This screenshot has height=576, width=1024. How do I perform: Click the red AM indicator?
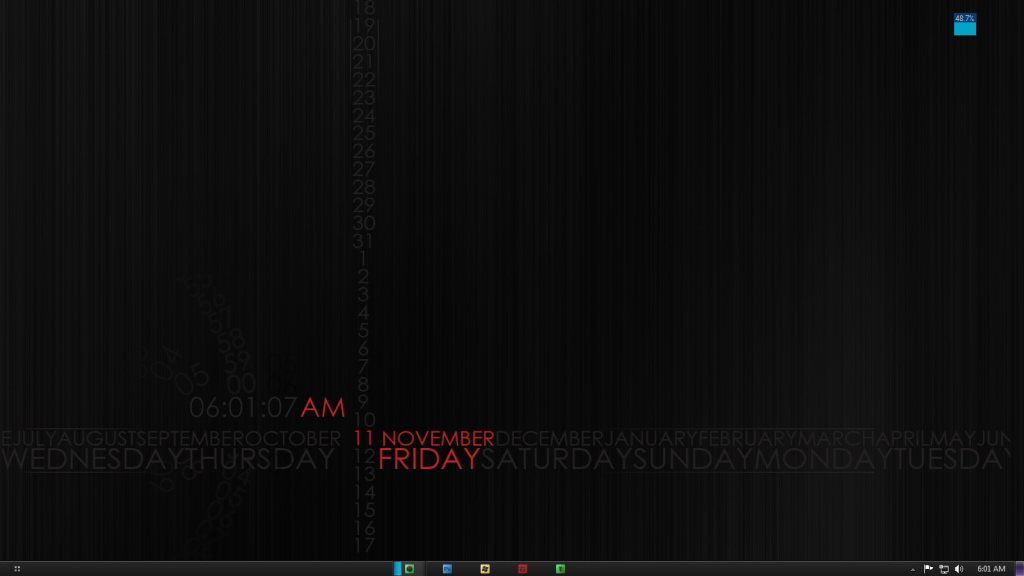pyautogui.click(x=323, y=407)
